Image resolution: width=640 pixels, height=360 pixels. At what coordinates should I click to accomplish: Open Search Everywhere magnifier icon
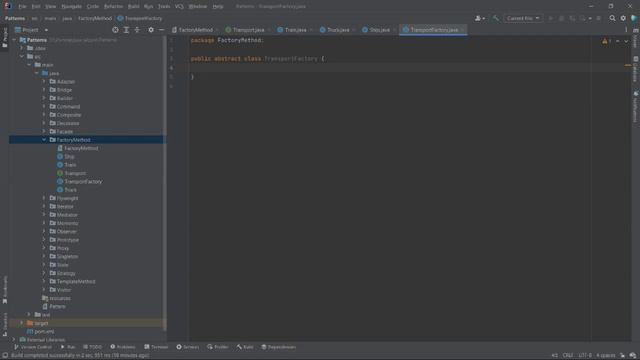point(612,18)
